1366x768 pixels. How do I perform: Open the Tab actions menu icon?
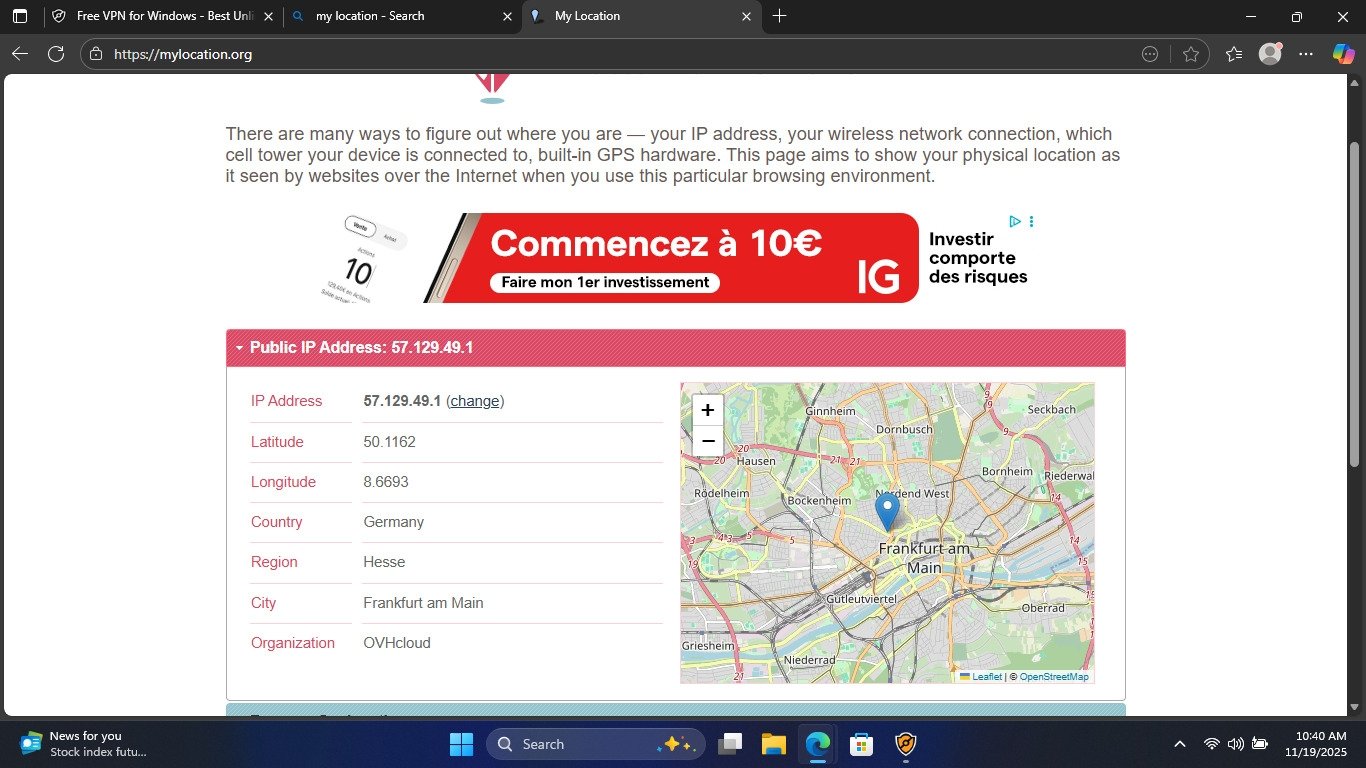[x=20, y=16]
